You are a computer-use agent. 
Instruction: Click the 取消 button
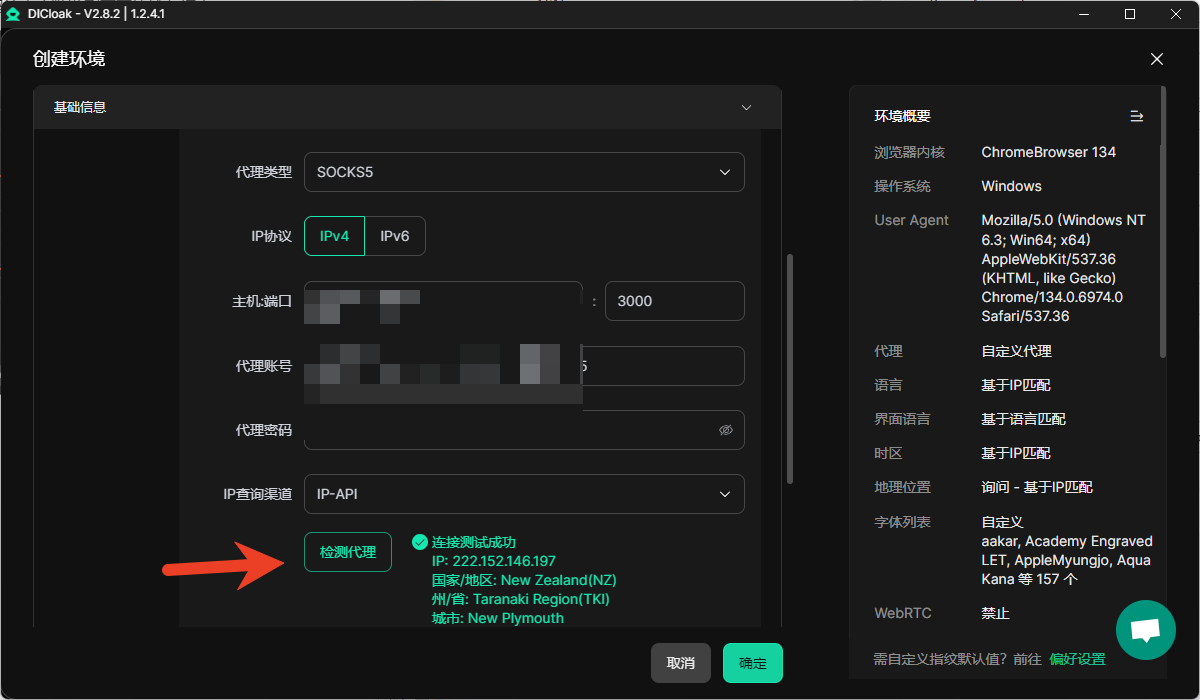680,663
